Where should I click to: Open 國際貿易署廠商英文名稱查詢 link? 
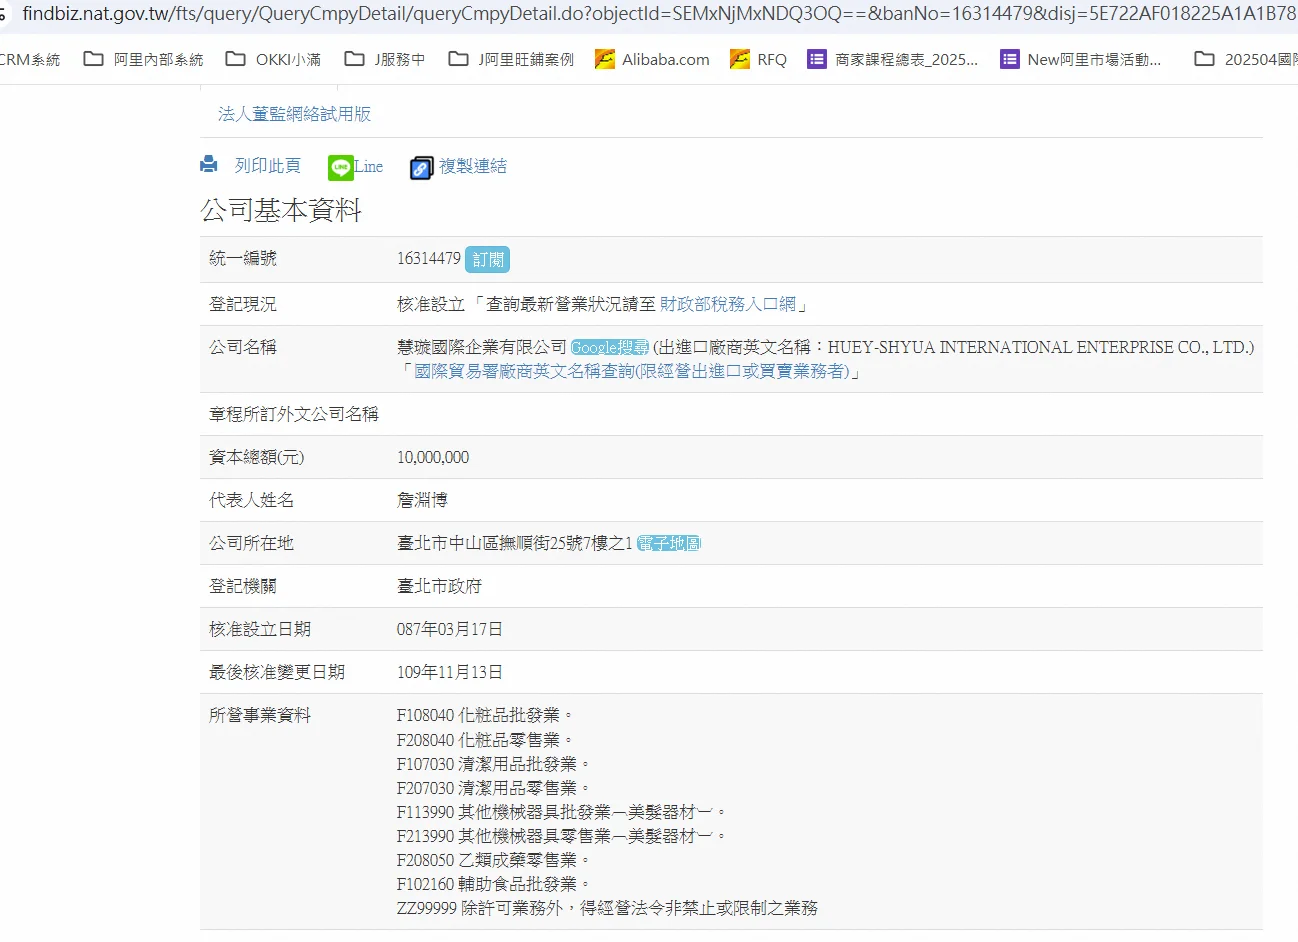[631, 371]
